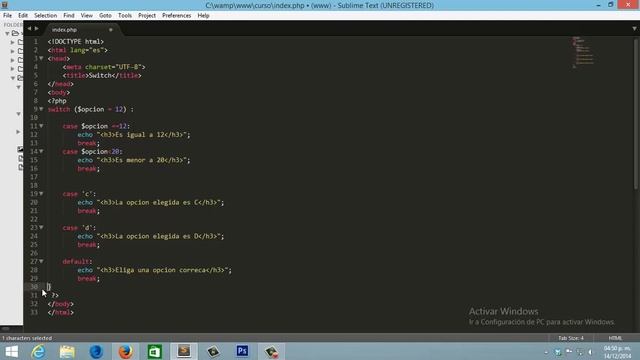Open the Selection menu

(x=45, y=16)
